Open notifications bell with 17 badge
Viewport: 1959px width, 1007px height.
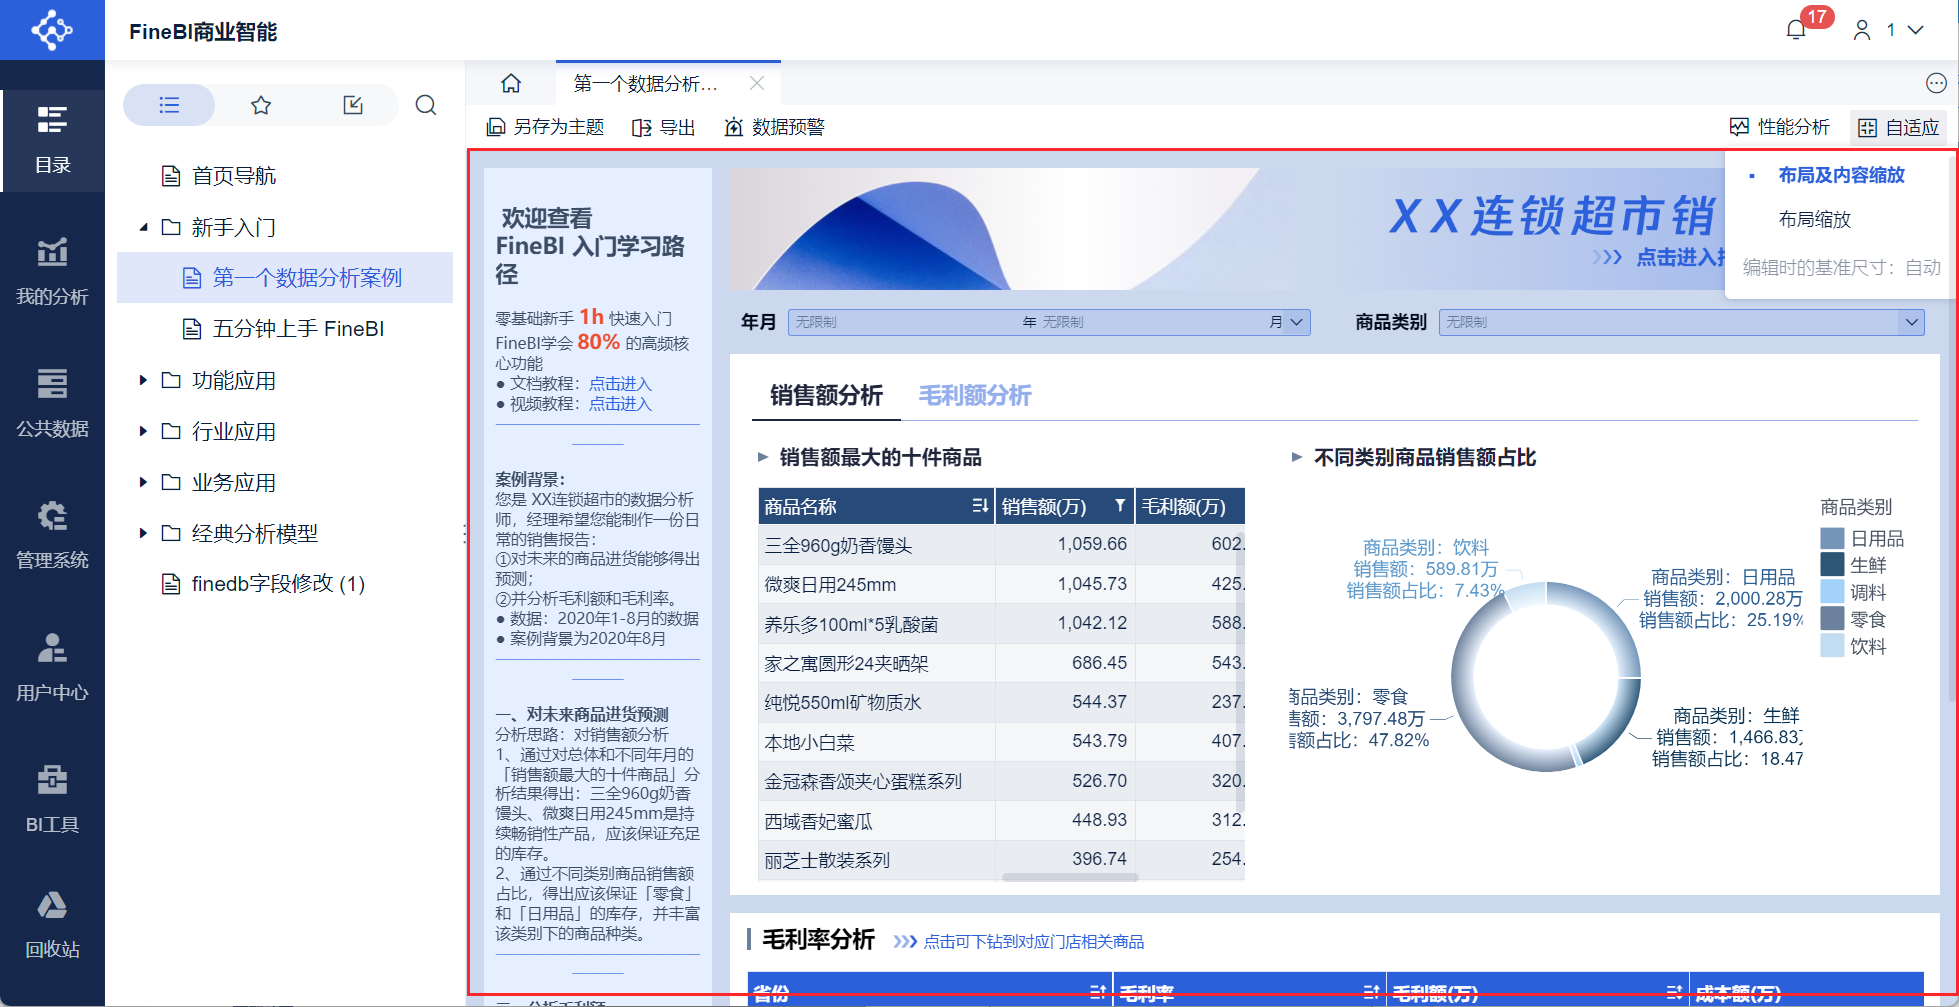1796,30
